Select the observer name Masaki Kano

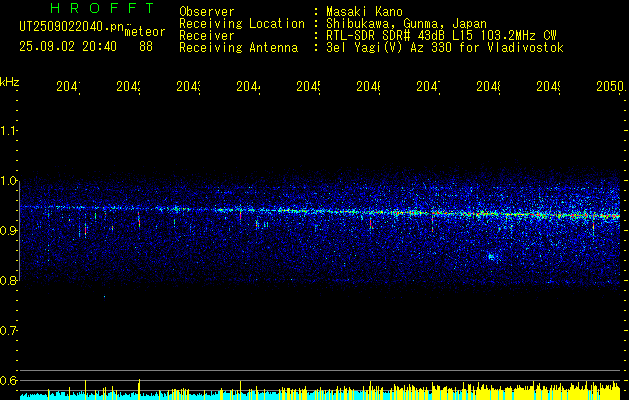(364, 11)
